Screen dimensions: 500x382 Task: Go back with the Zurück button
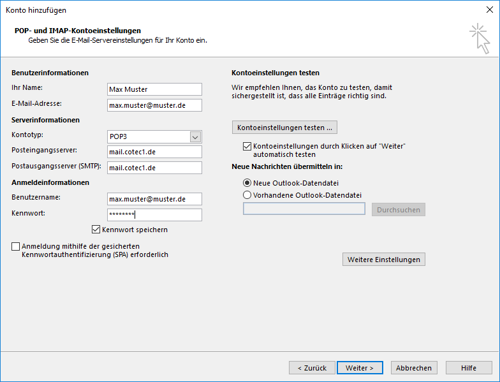(312, 368)
